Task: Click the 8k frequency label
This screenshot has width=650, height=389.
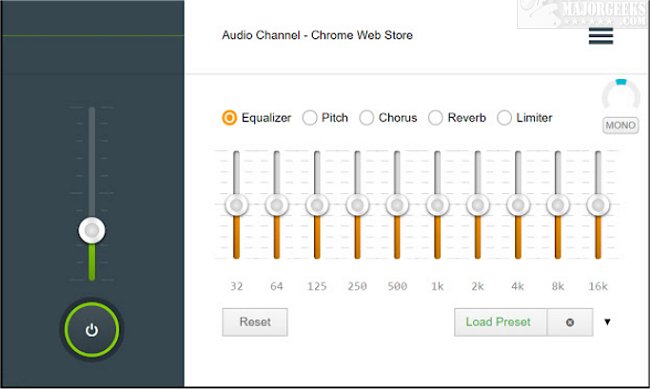Action: [558, 286]
